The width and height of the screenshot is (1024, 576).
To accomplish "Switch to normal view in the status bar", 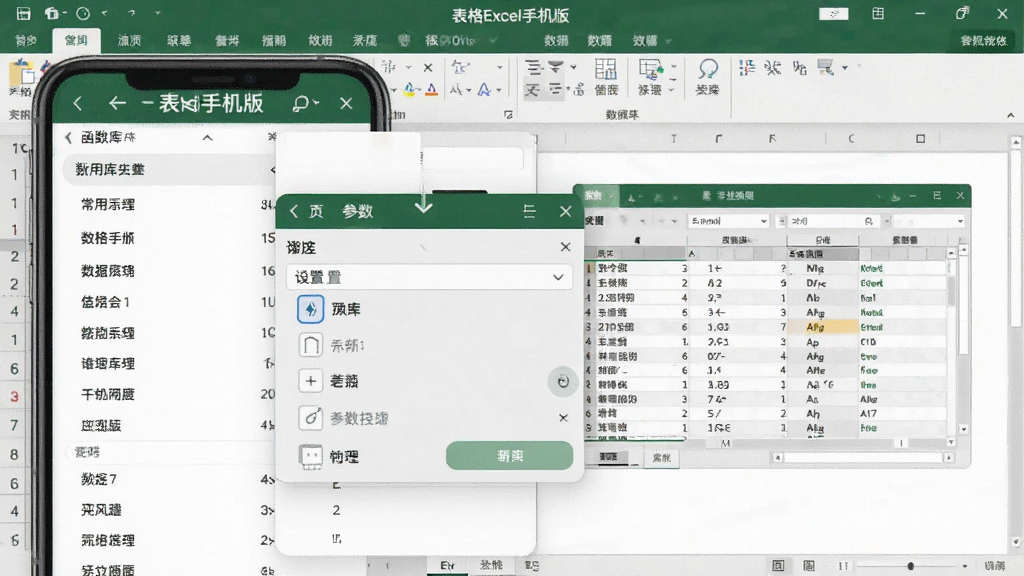I will tap(778, 566).
